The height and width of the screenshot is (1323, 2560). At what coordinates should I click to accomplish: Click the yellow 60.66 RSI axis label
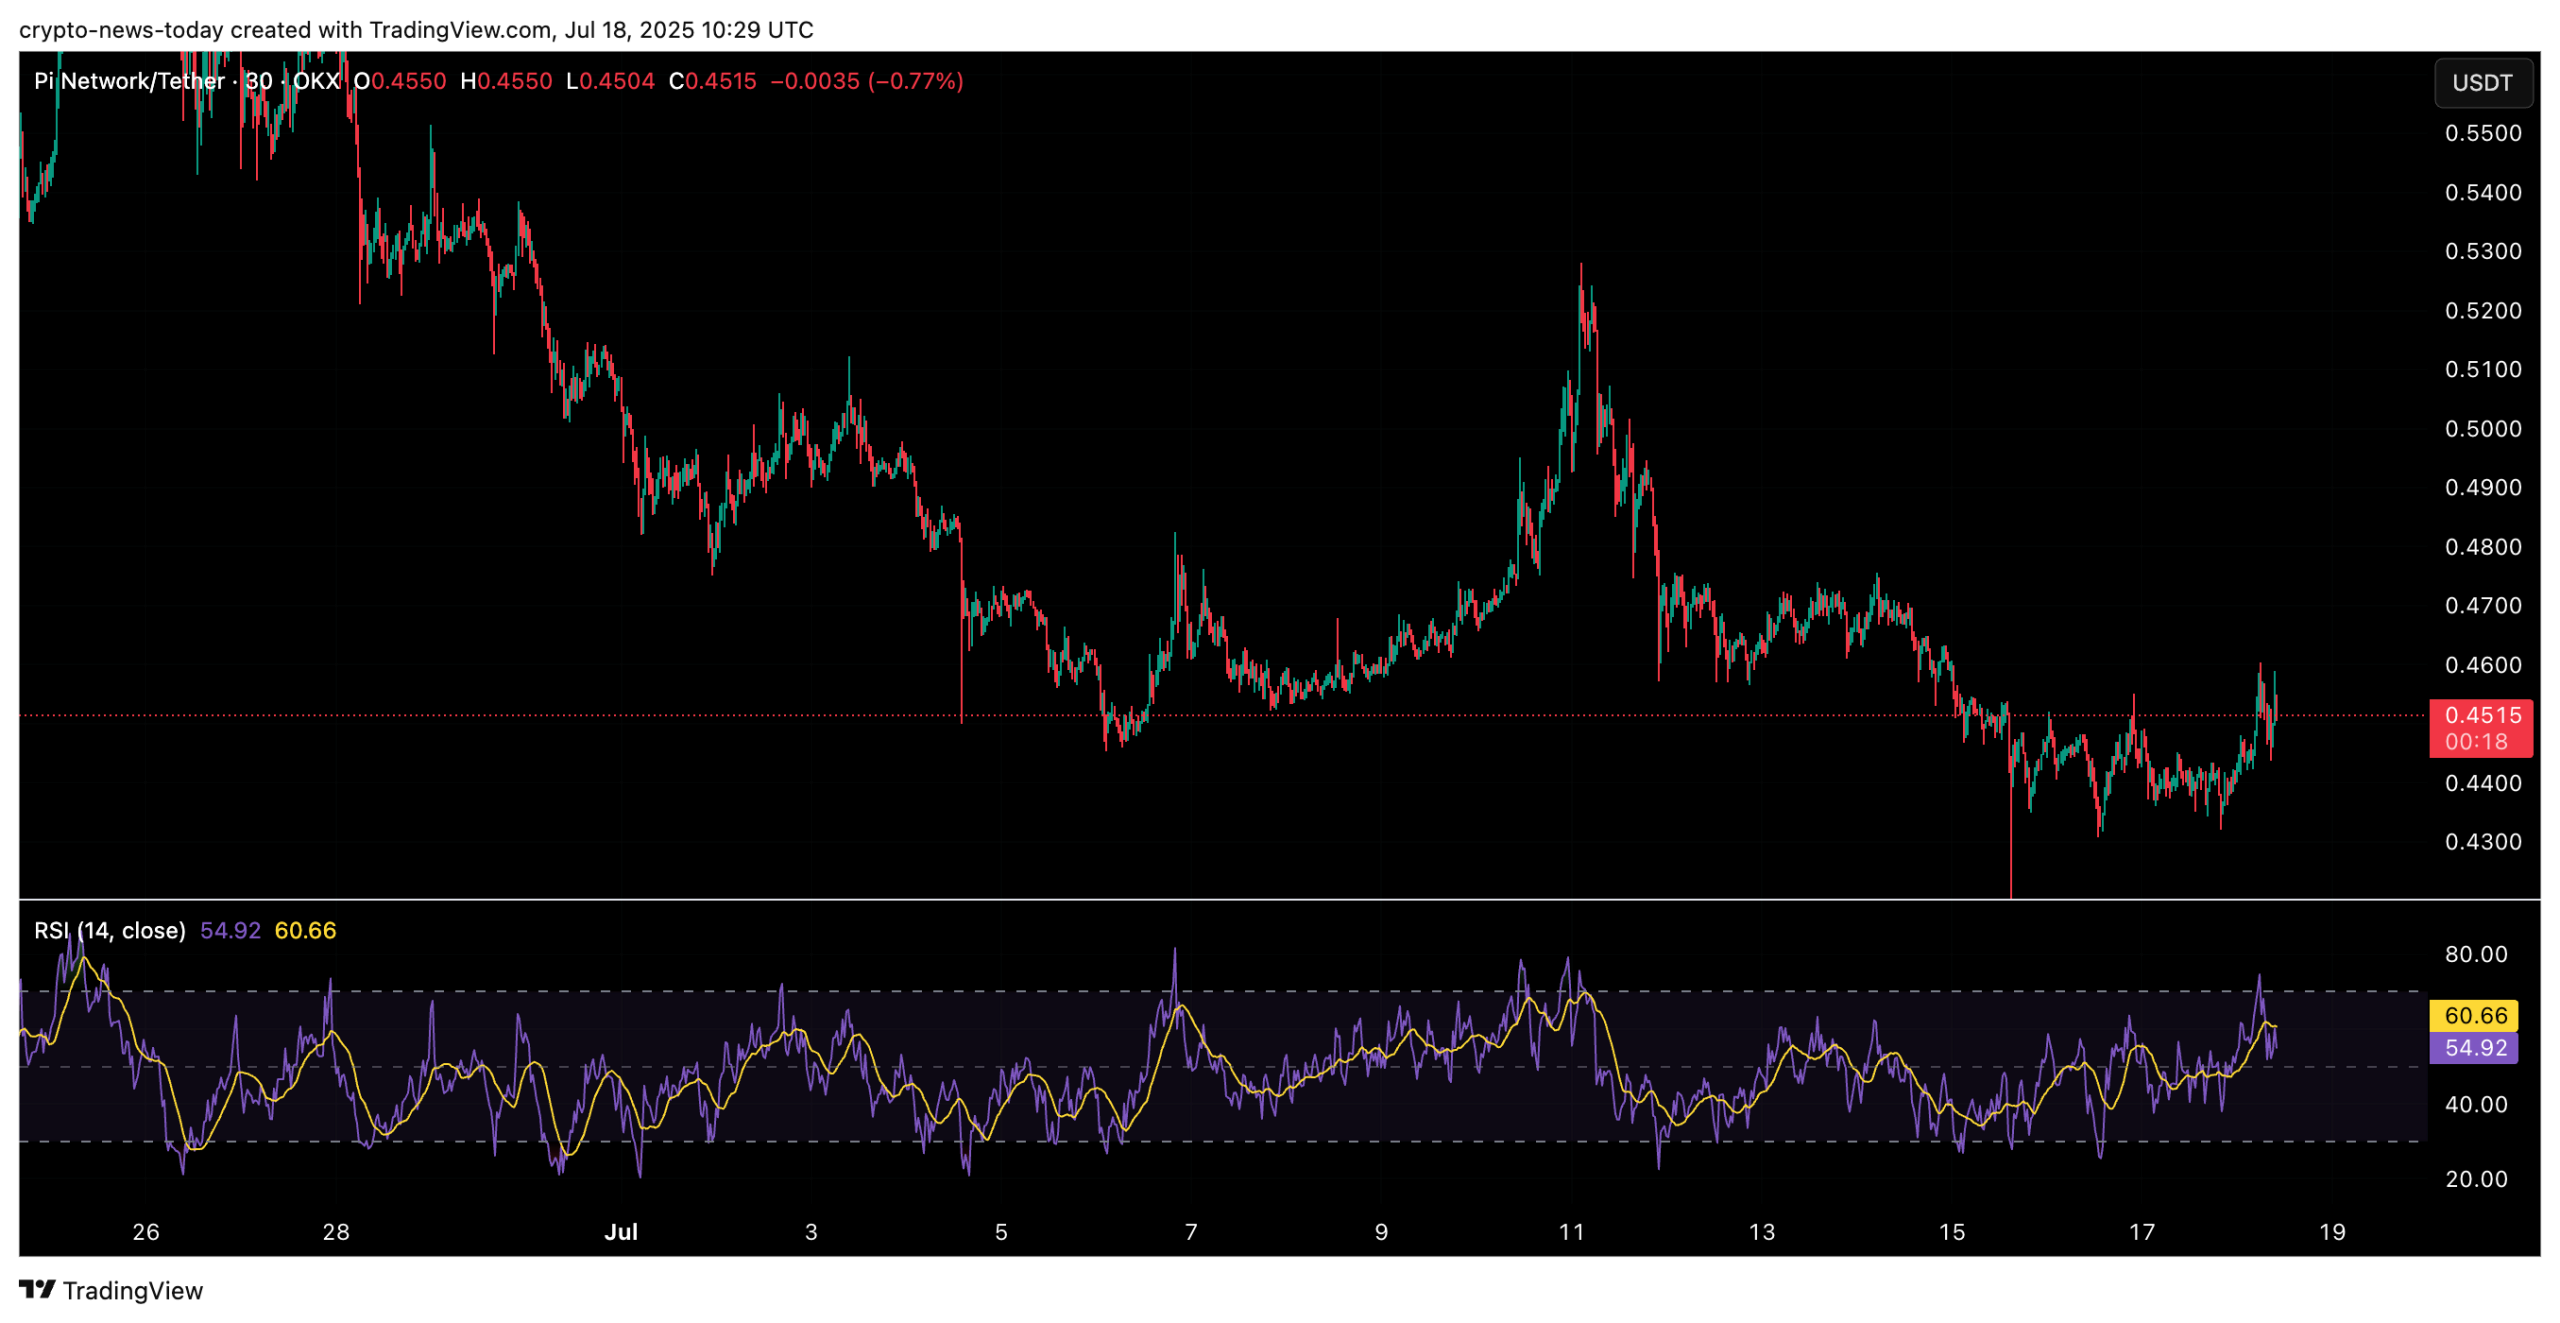coord(2475,1015)
